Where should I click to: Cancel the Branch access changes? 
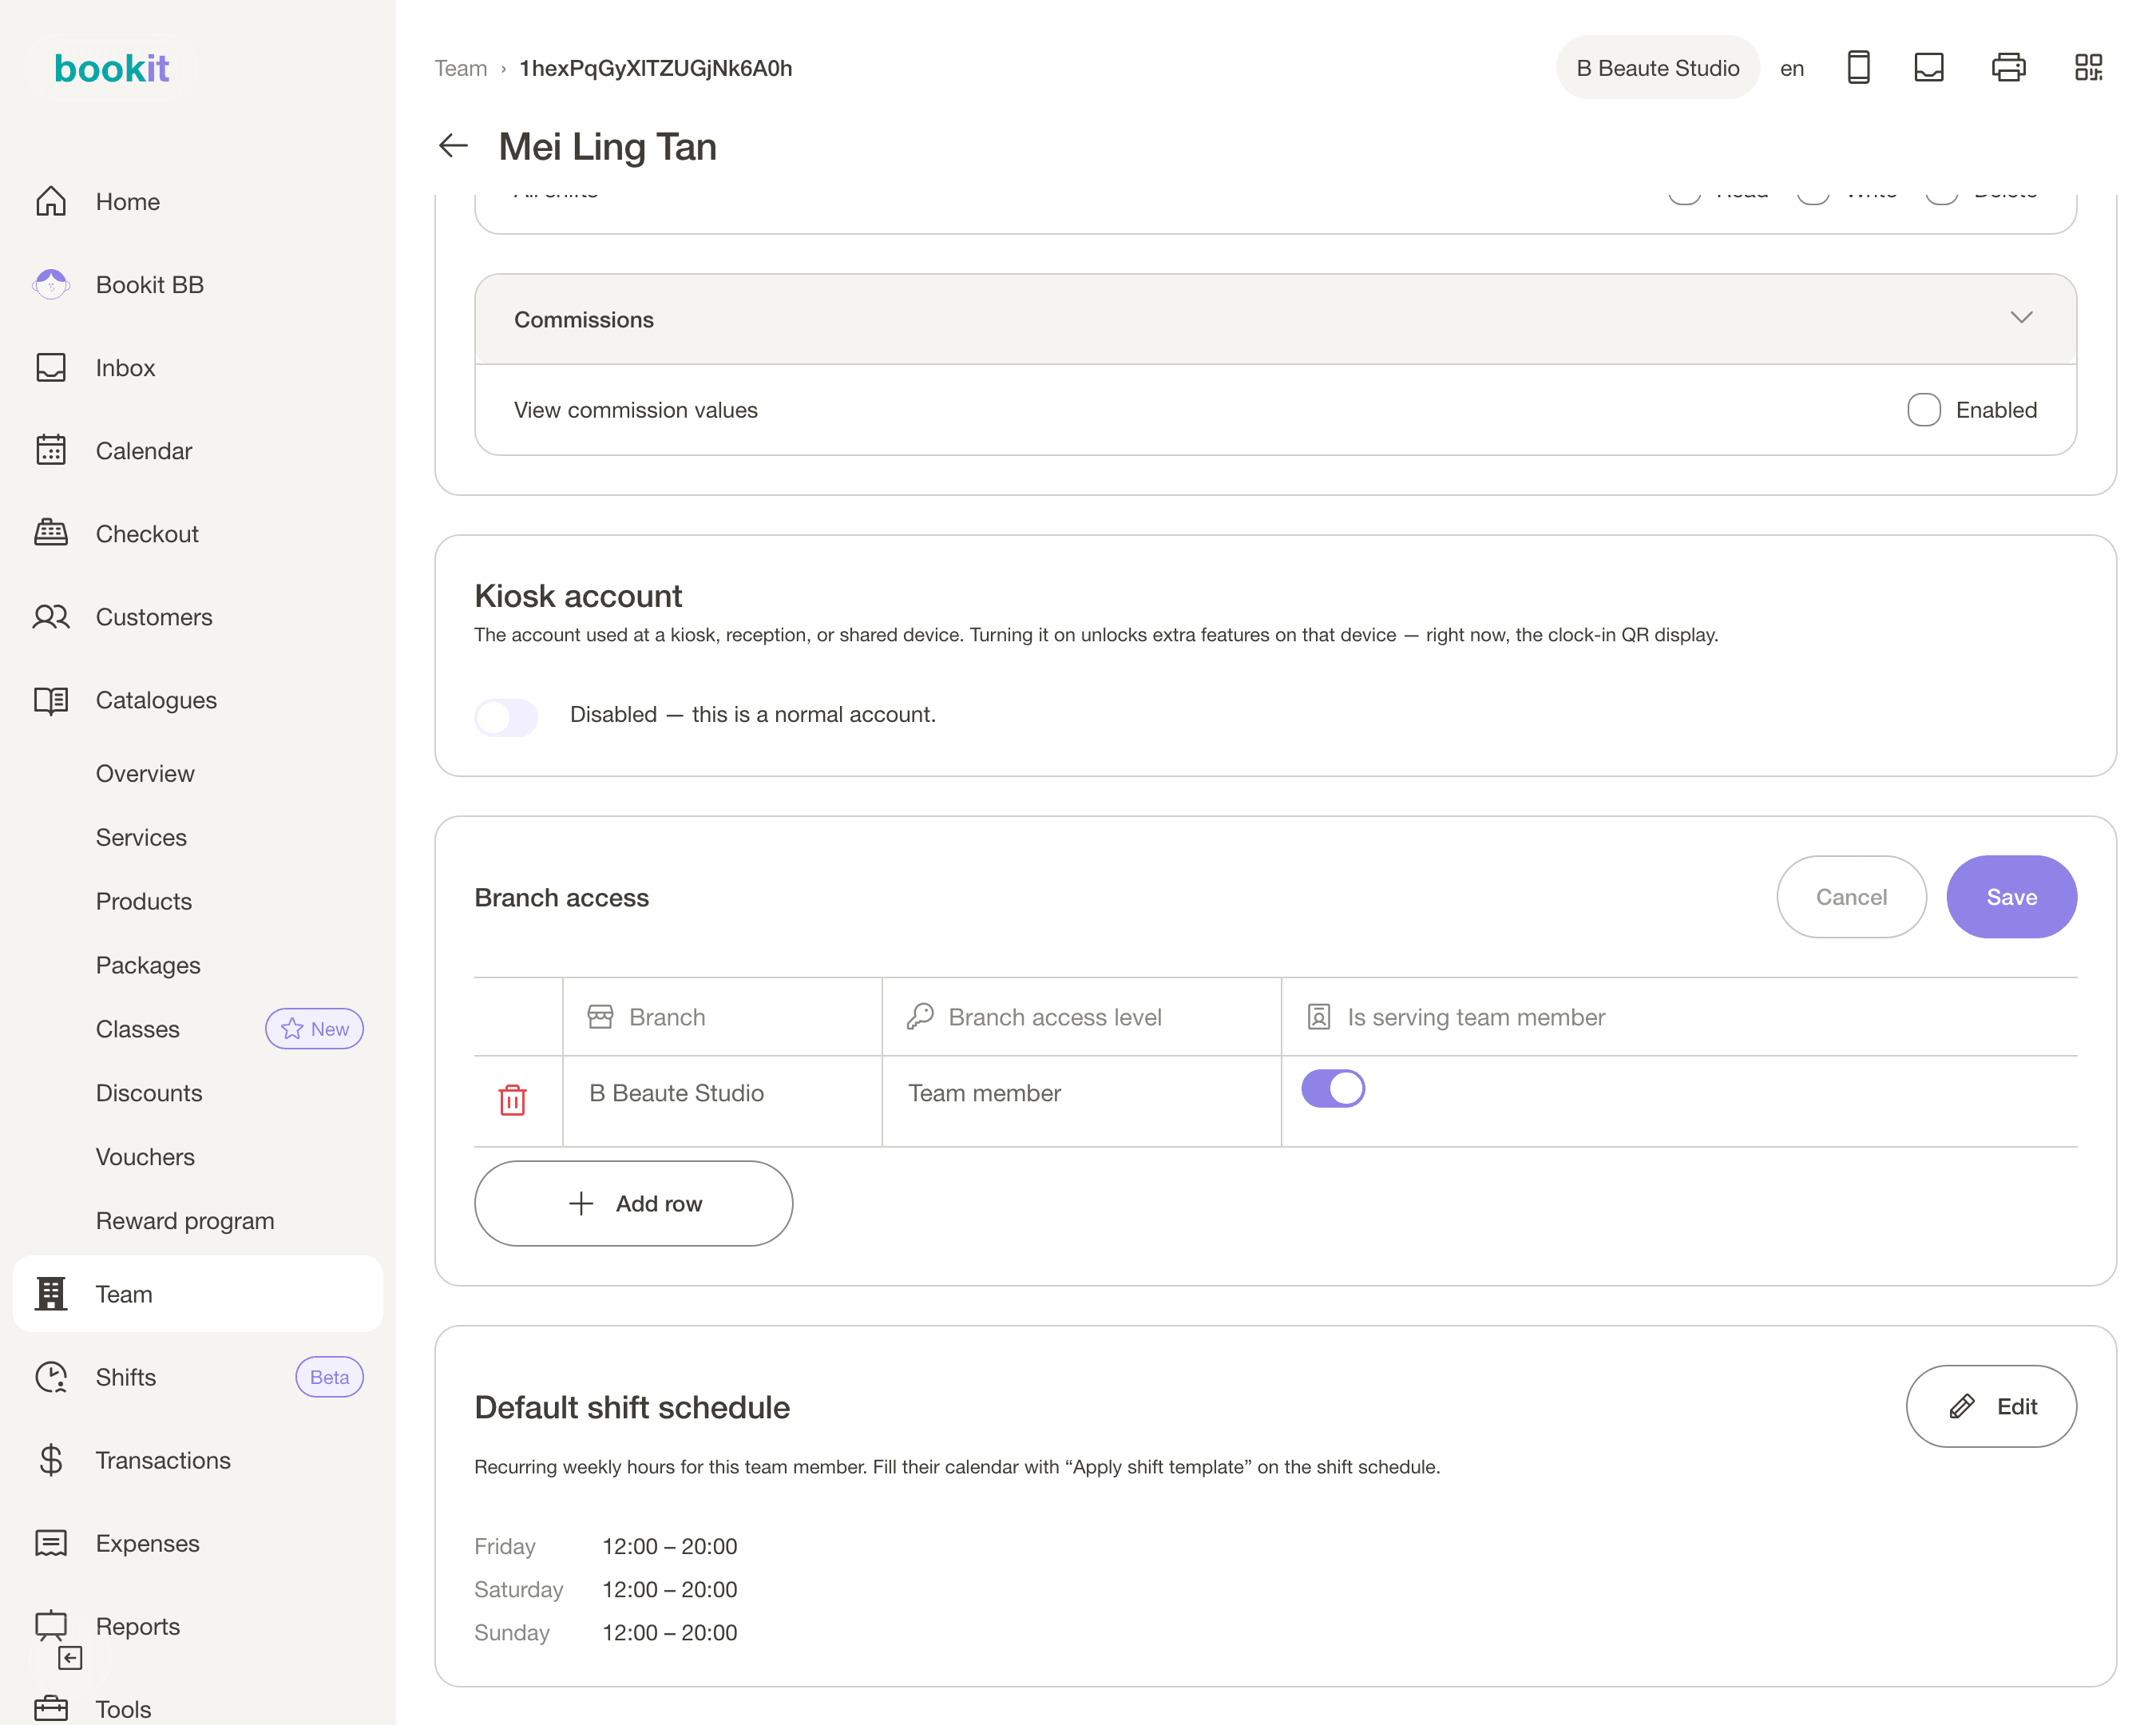[1851, 897]
